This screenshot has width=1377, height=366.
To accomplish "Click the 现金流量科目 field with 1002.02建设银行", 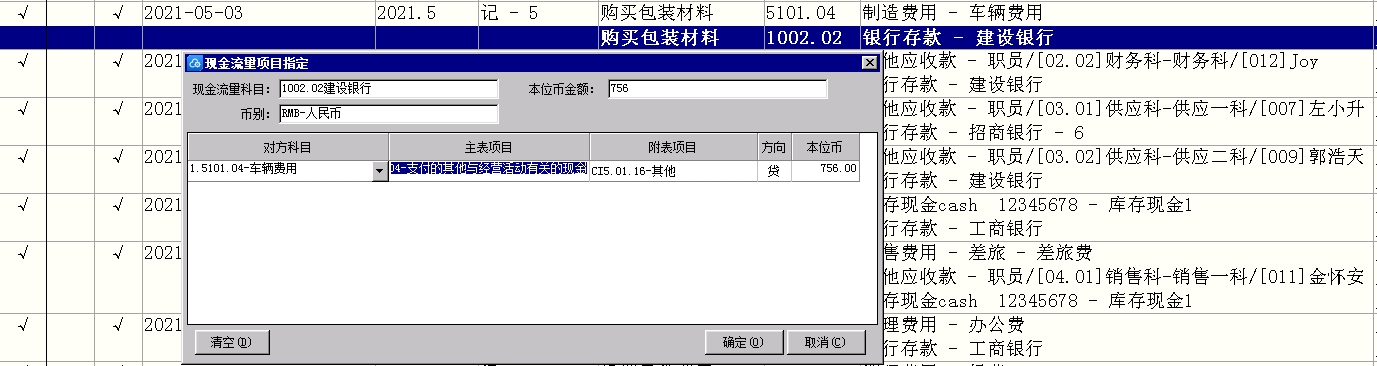I will click(388, 89).
